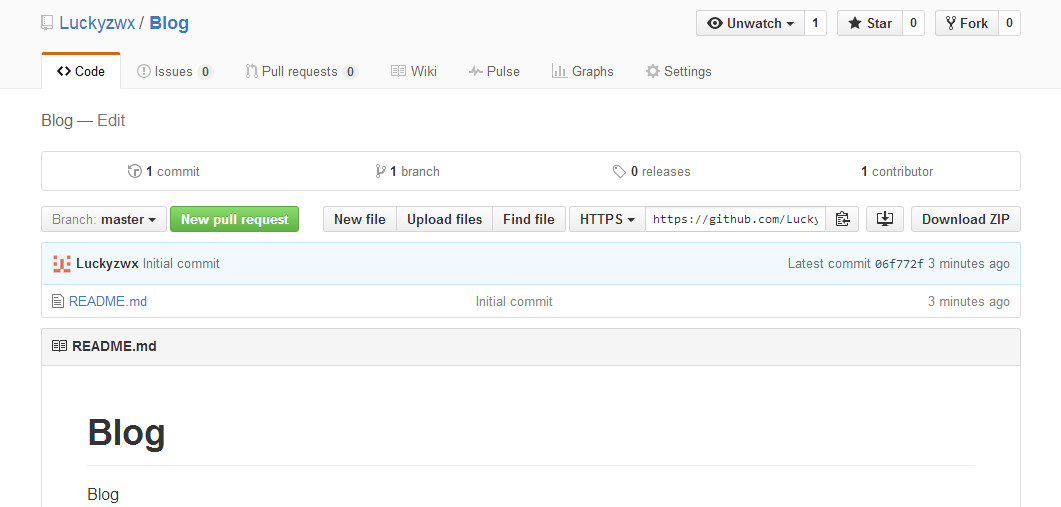Copy clone URL with clipboard icon
The height and width of the screenshot is (507, 1061).
click(842, 219)
